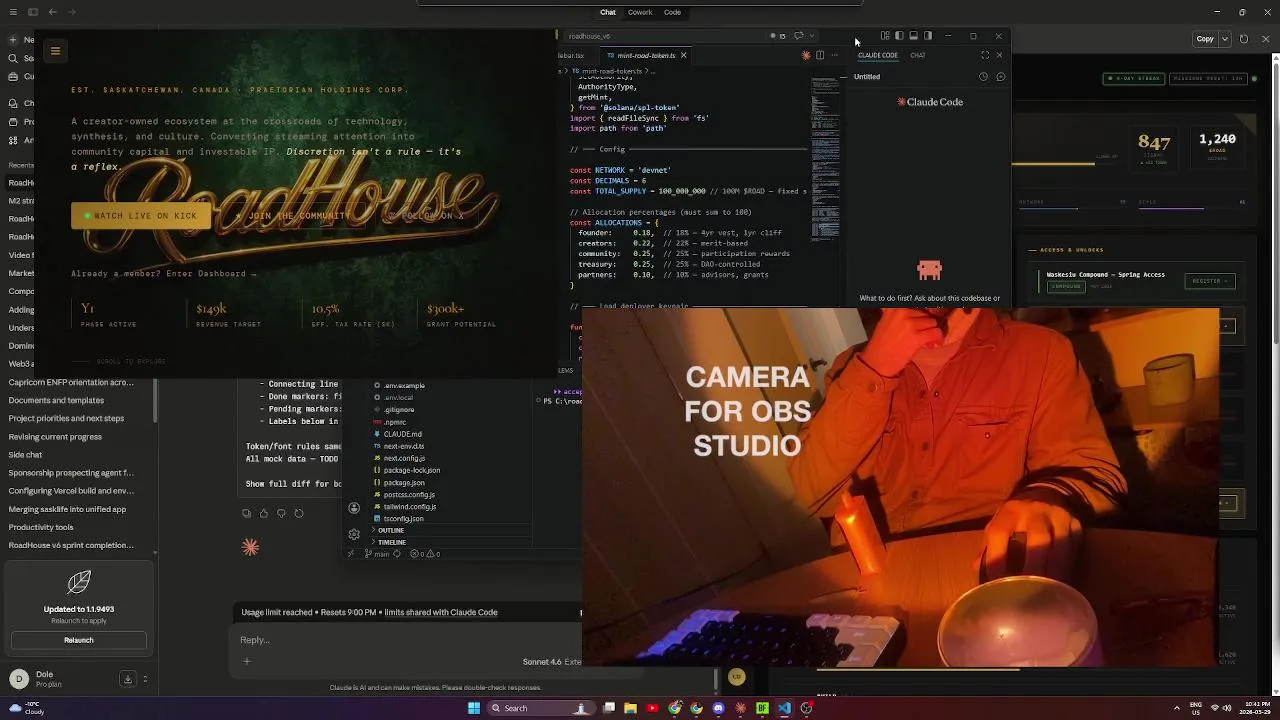This screenshot has width=1280, height=720.
Task: Give thumbs down to the response
Action: click(281, 514)
